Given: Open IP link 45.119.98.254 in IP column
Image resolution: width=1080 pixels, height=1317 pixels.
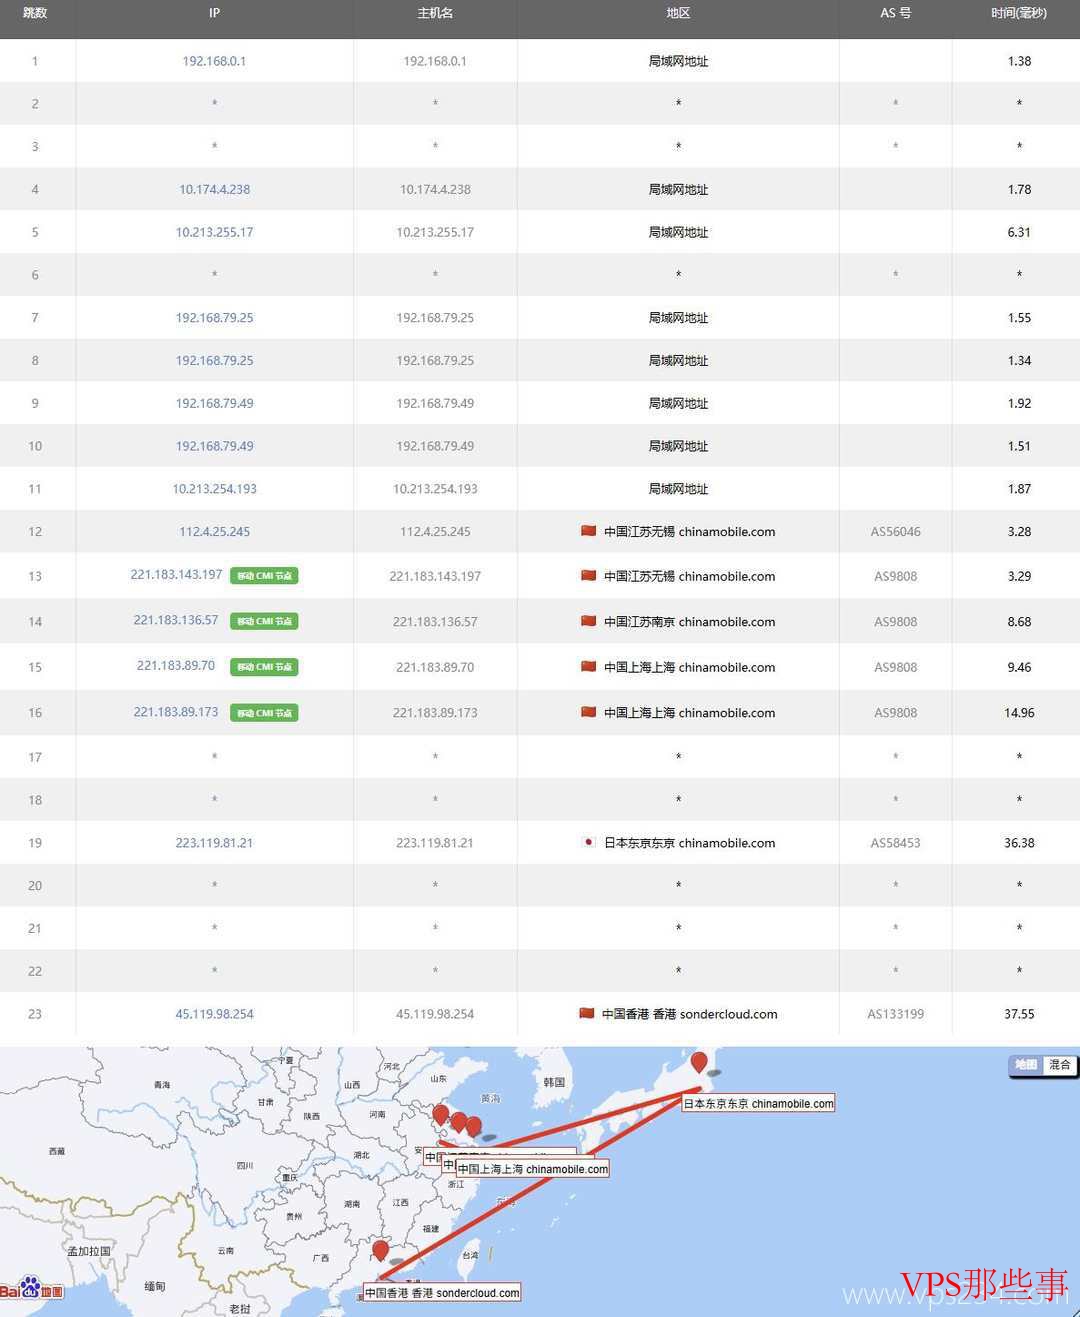Looking at the screenshot, I should point(214,1014).
